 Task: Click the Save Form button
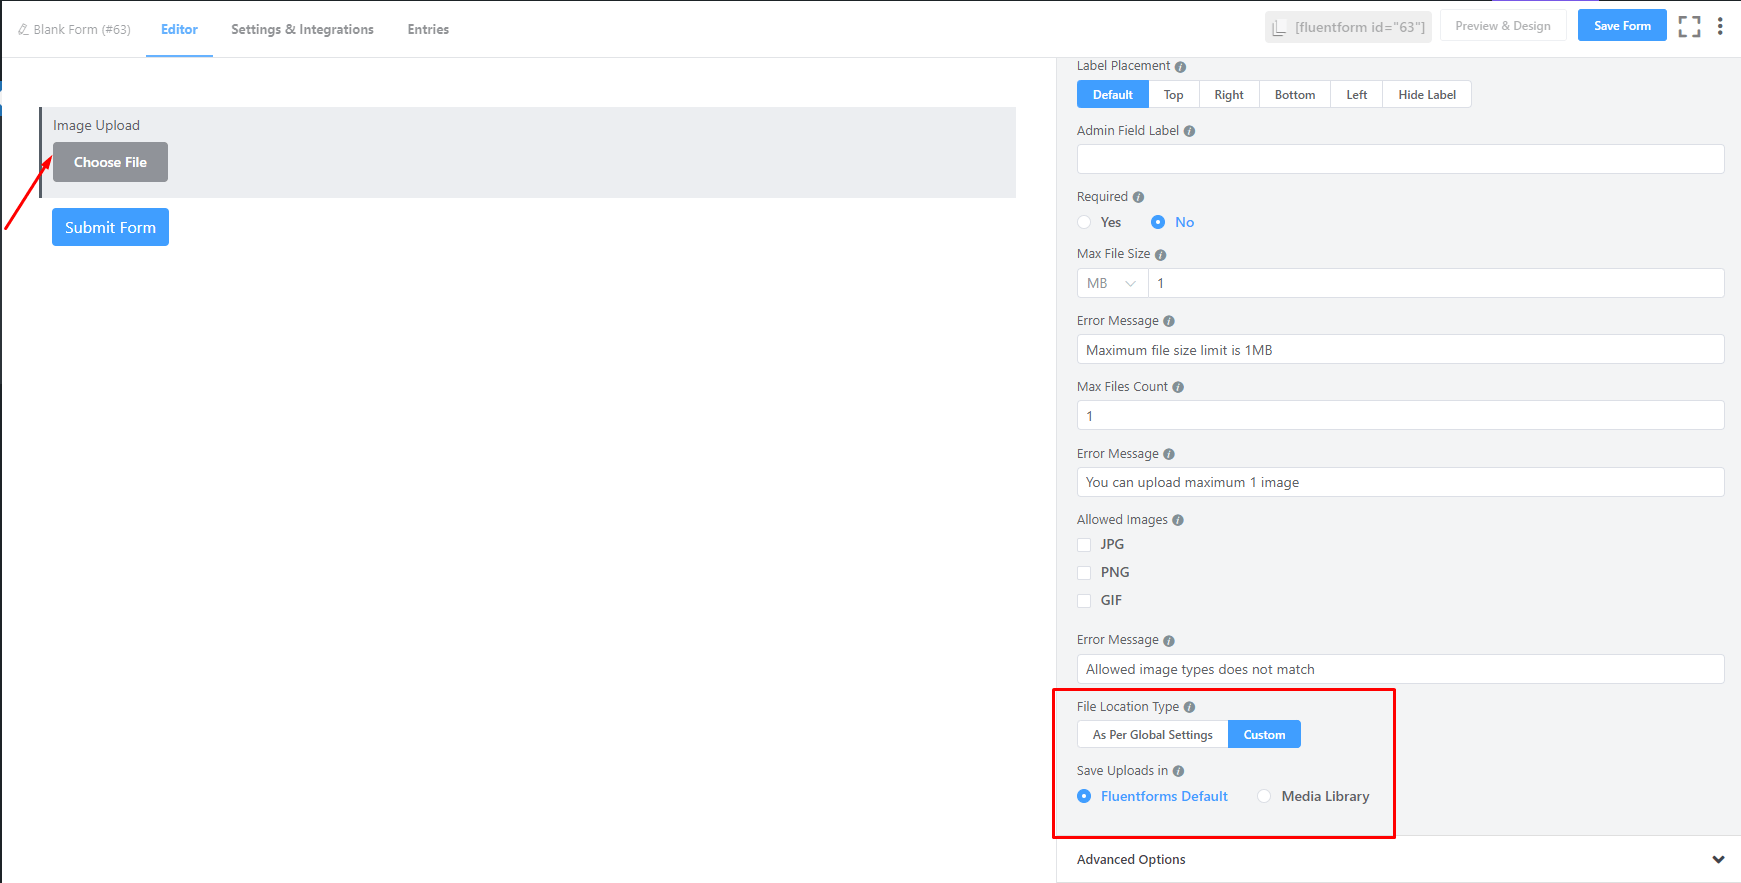click(x=1621, y=26)
